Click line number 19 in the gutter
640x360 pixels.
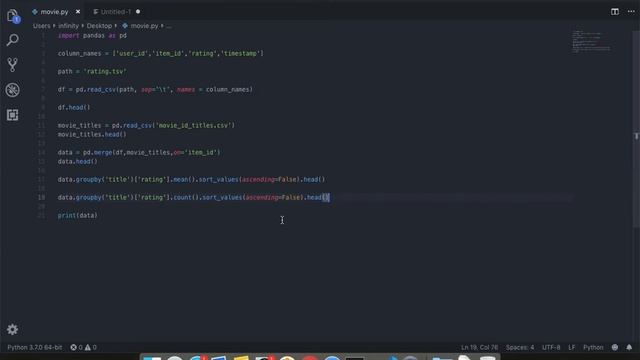click(x=42, y=197)
